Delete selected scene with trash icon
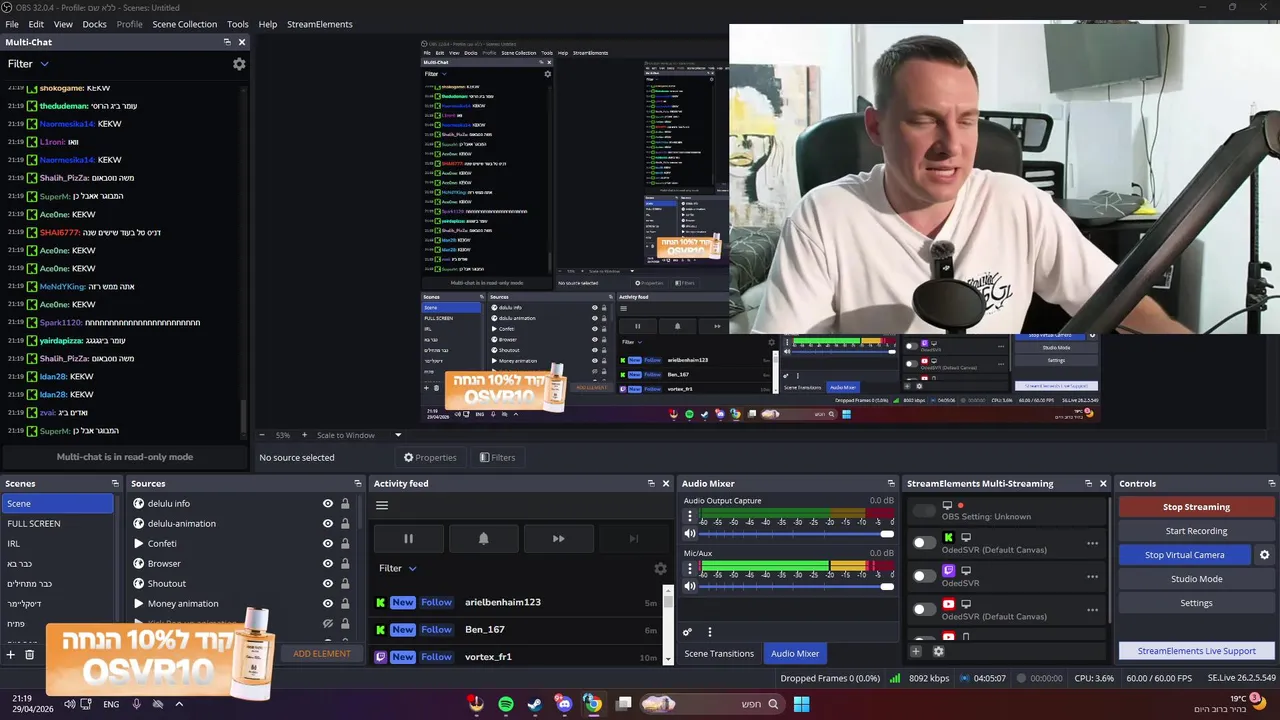This screenshot has height=720, width=1280. pyautogui.click(x=30, y=655)
